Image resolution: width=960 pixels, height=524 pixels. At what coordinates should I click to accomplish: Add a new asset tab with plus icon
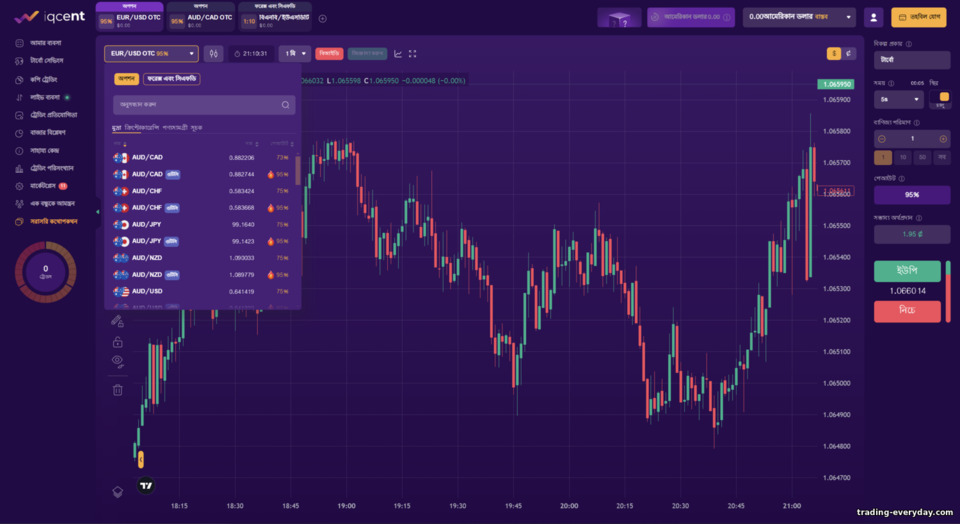(x=323, y=19)
